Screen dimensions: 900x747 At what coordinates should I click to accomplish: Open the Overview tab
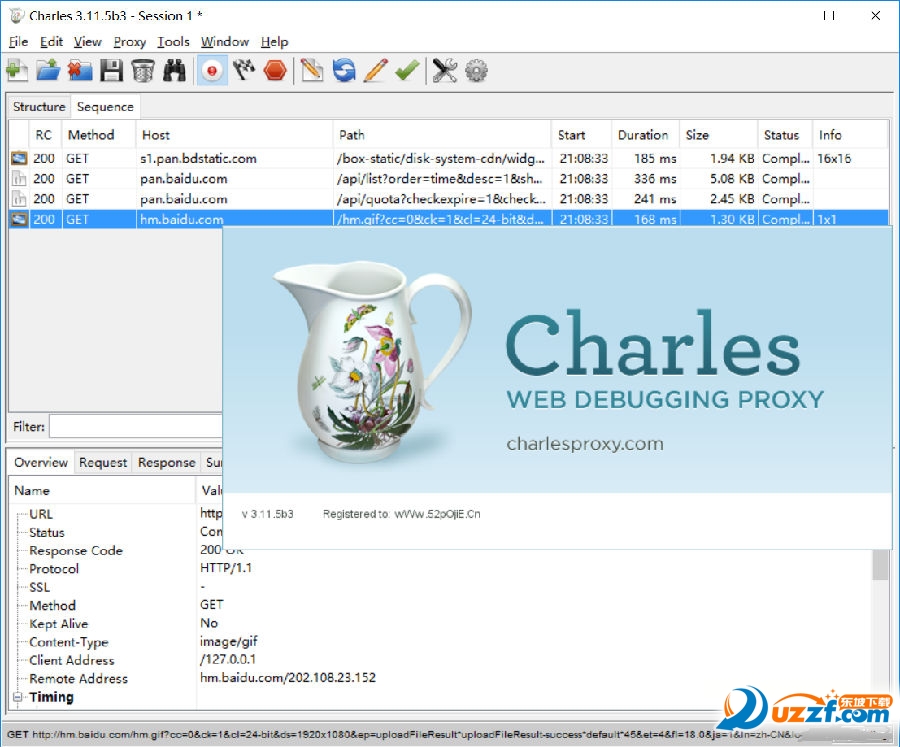(41, 462)
